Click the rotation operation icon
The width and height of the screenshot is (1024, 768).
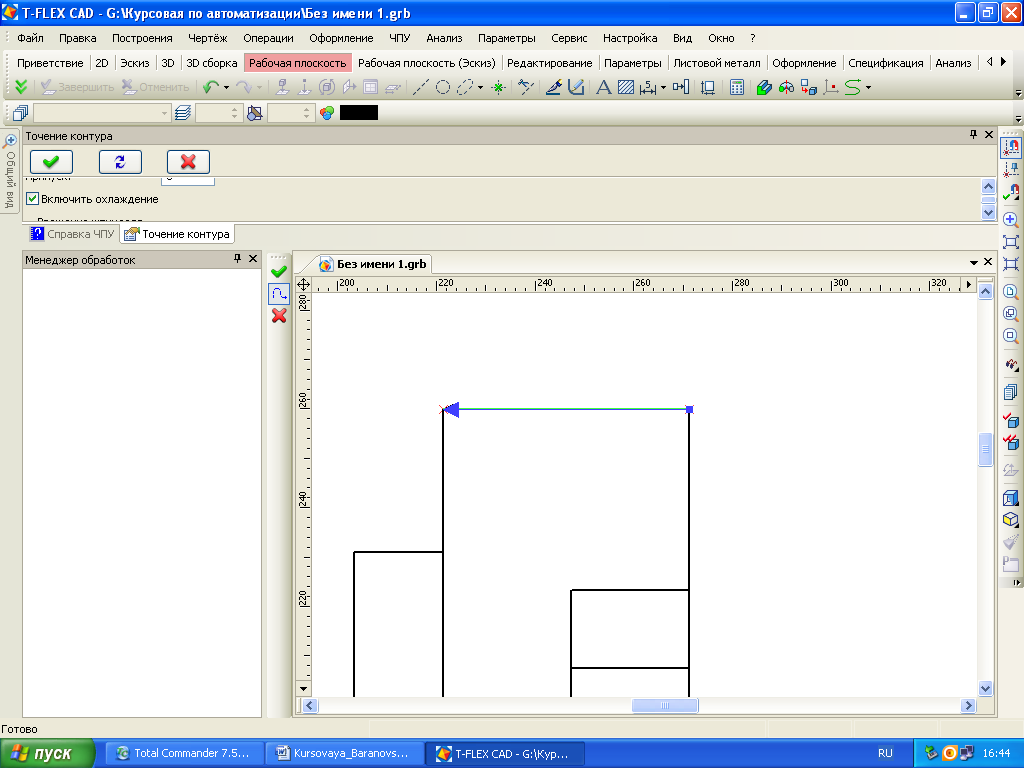pyautogui.click(x=786, y=87)
